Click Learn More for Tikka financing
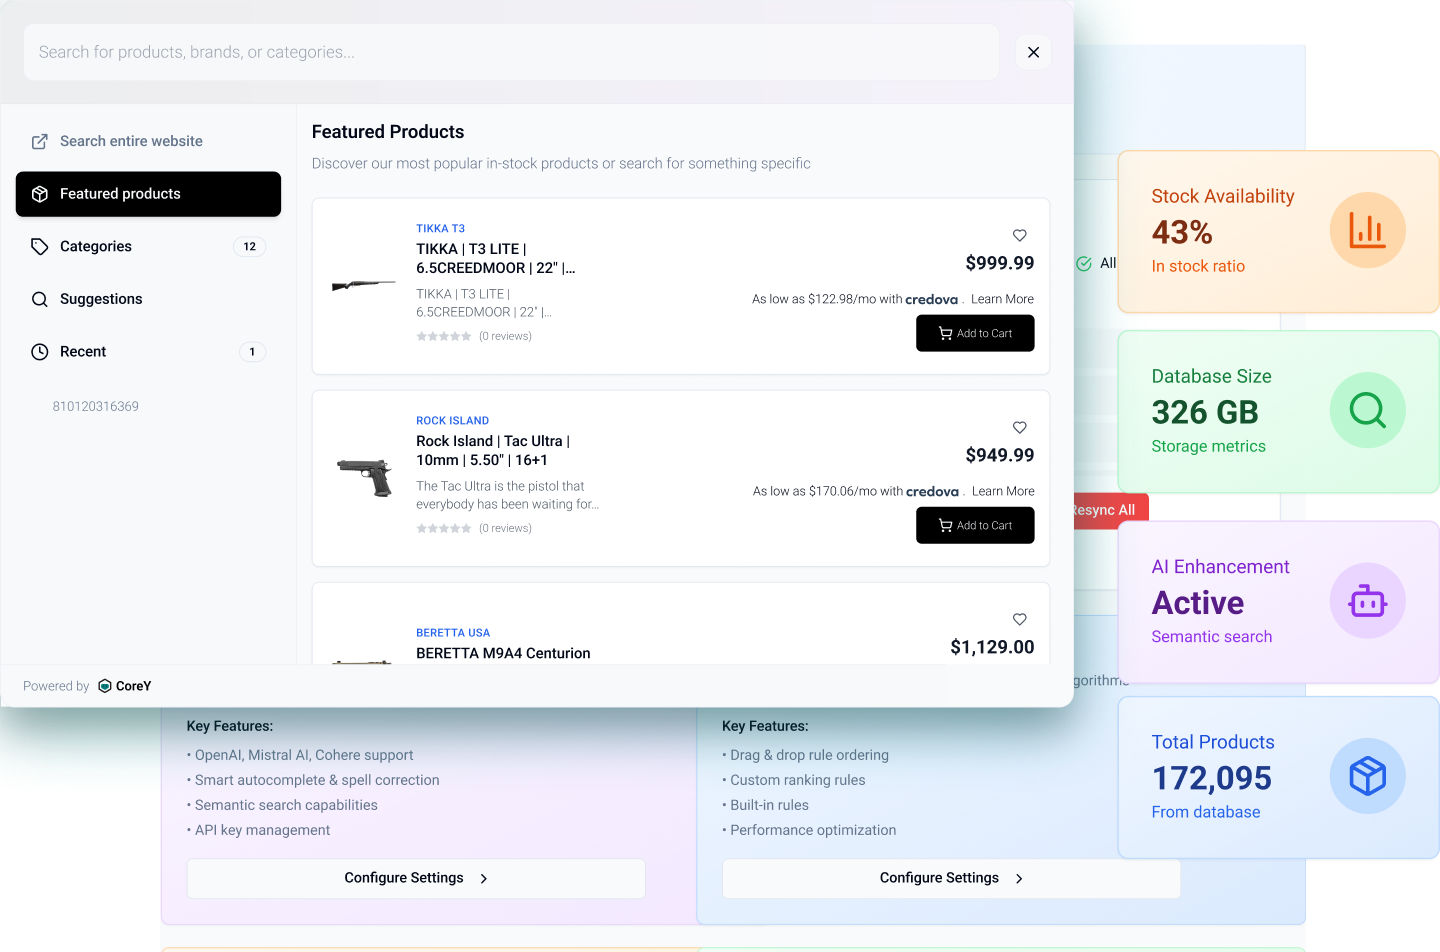 click(1002, 299)
